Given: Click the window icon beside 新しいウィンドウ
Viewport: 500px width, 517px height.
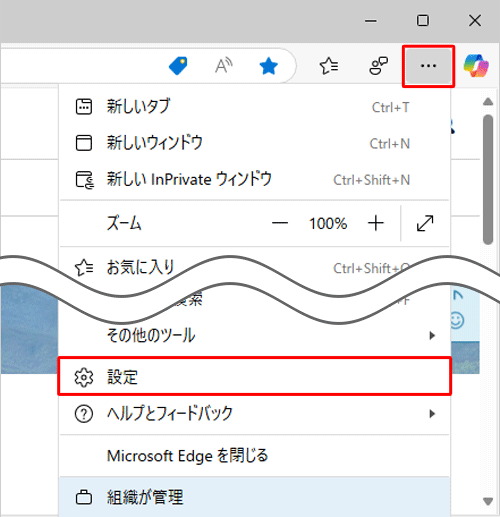Looking at the screenshot, I should (84, 143).
